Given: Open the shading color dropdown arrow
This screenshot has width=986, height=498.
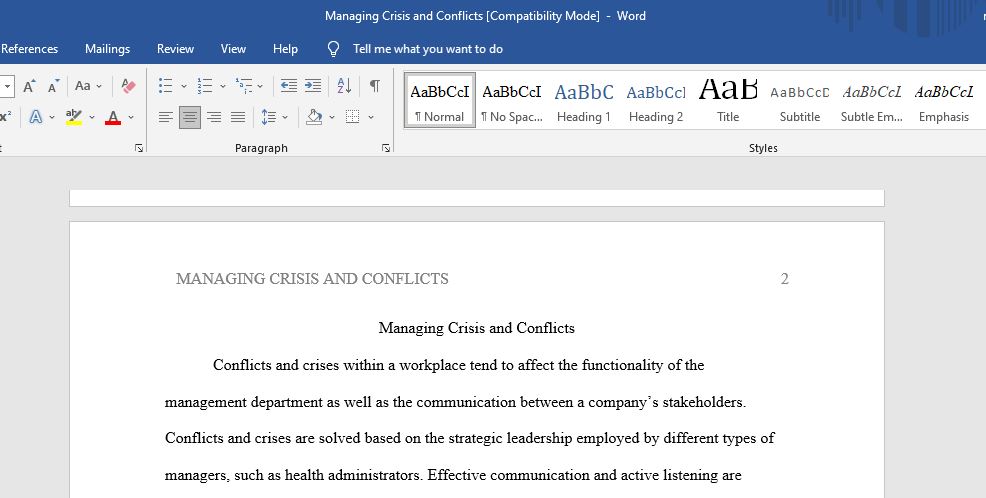Looking at the screenshot, I should coord(332,117).
